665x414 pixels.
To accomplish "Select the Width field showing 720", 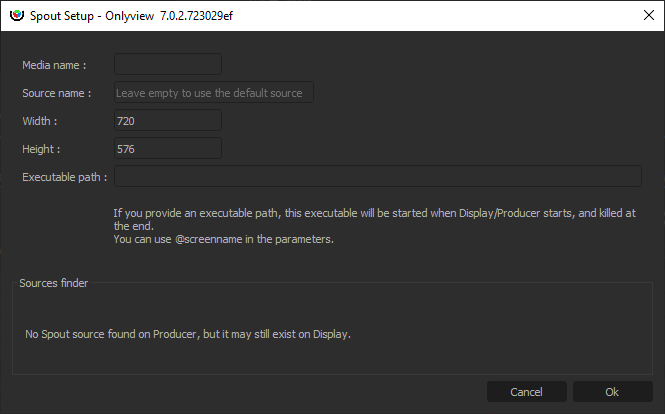I will click(x=167, y=120).
